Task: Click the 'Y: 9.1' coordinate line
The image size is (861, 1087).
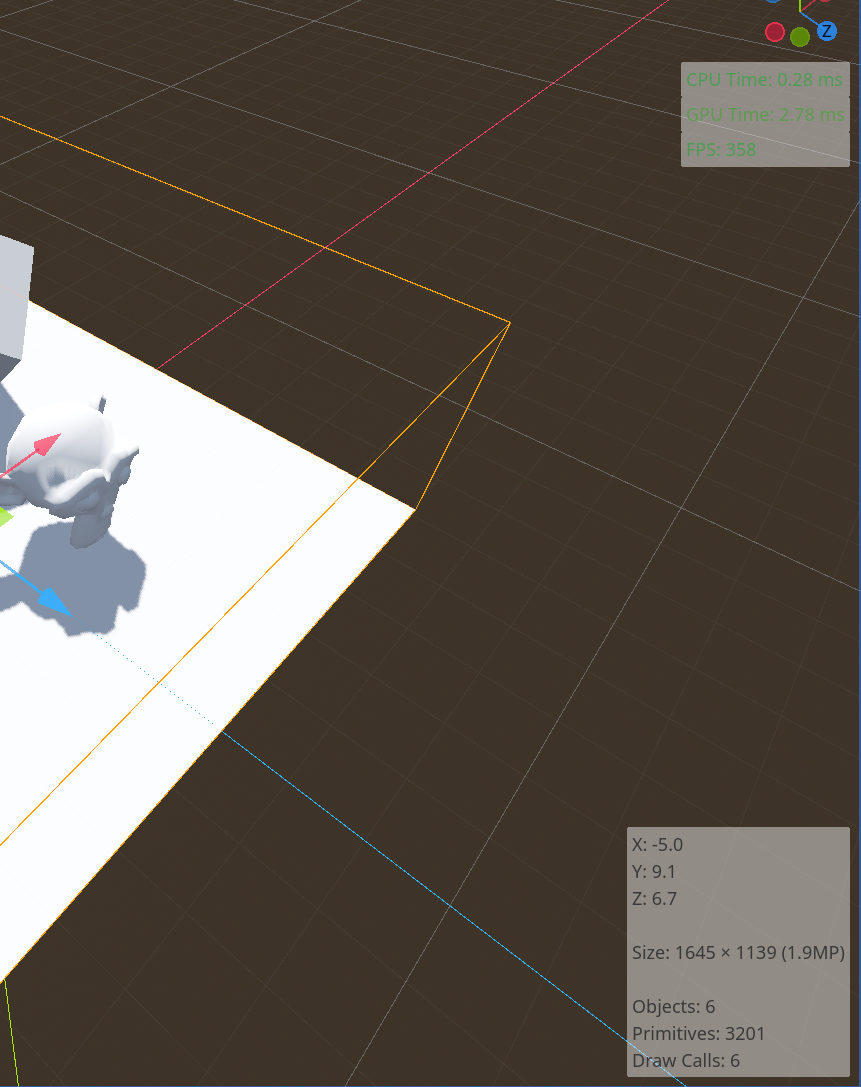Action: [653, 871]
